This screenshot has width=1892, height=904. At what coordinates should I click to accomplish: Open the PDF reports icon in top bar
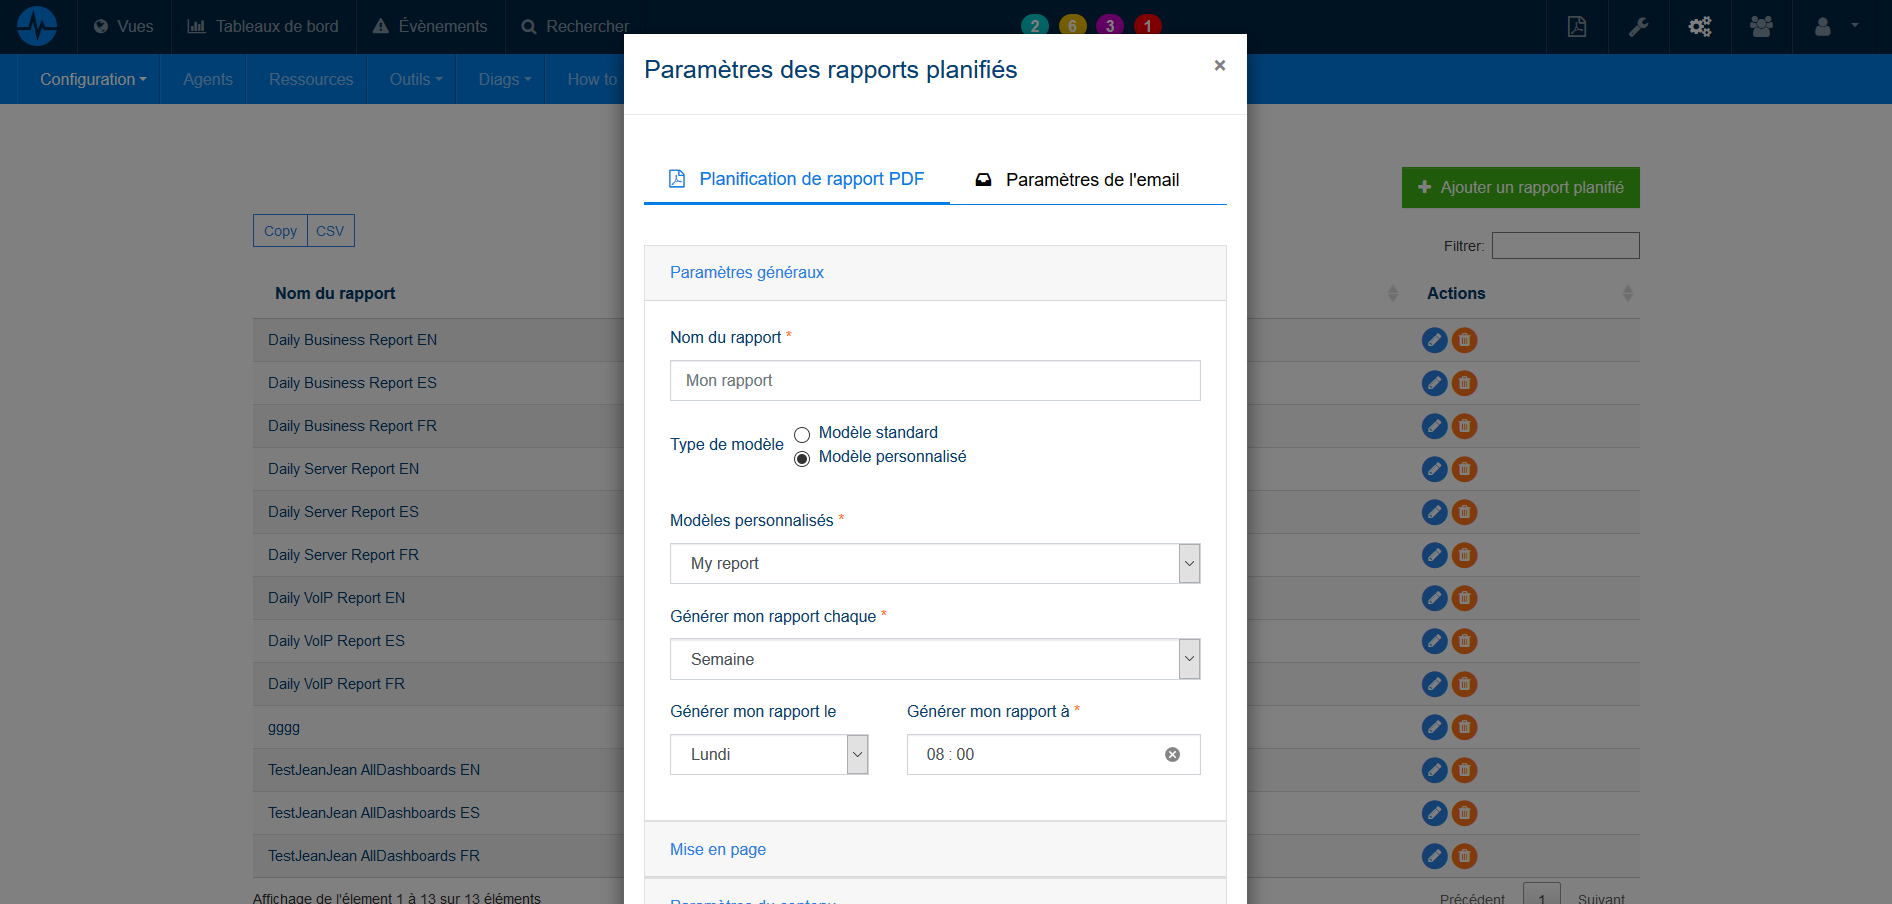pyautogui.click(x=1577, y=27)
